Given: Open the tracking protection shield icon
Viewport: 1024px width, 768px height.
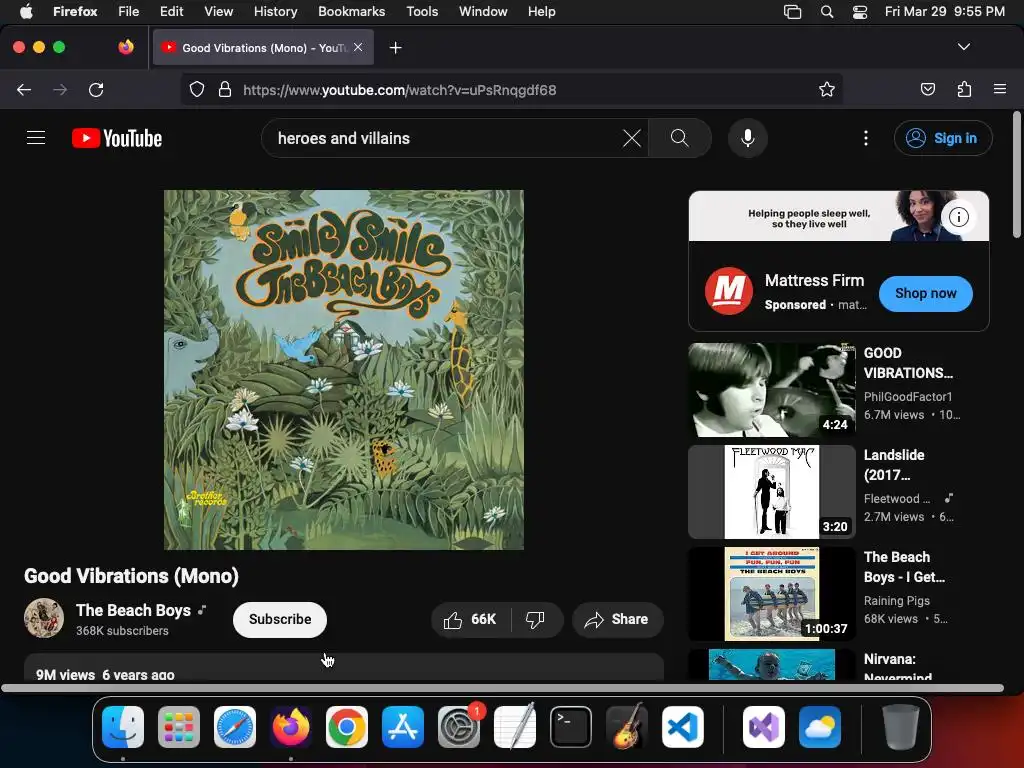Looking at the screenshot, I should (x=197, y=89).
